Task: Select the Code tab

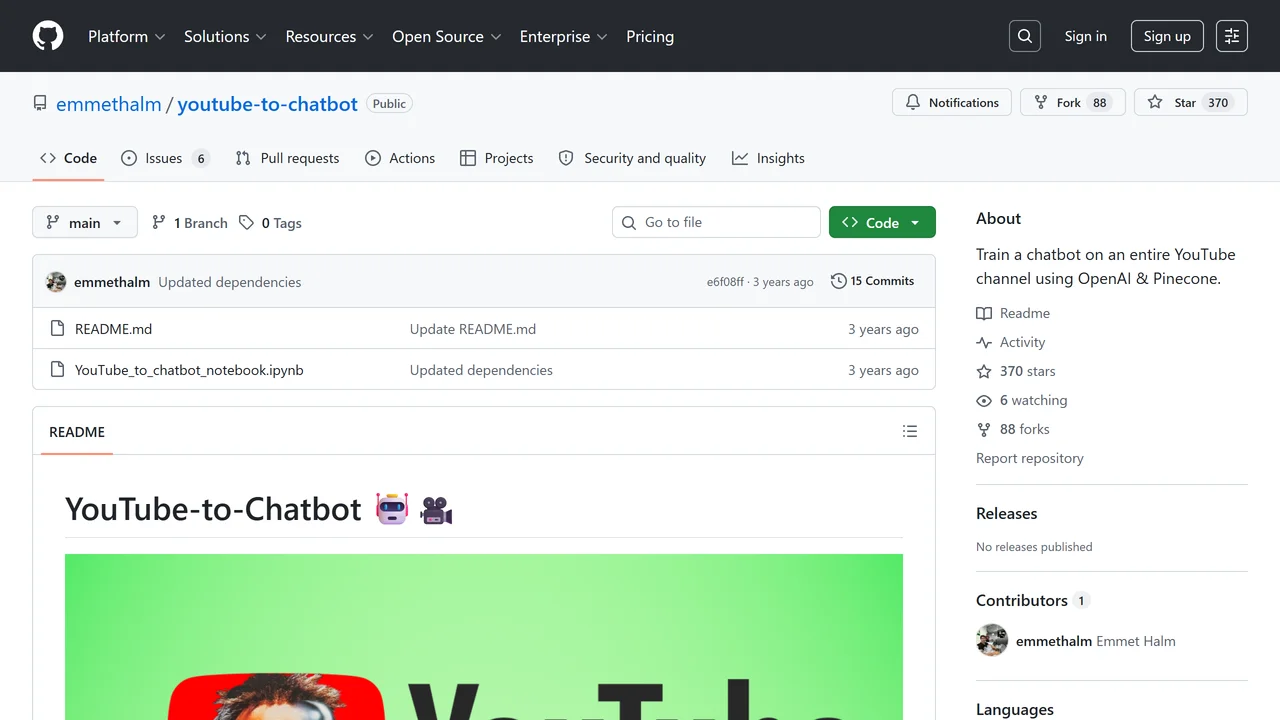Action: pos(68,158)
